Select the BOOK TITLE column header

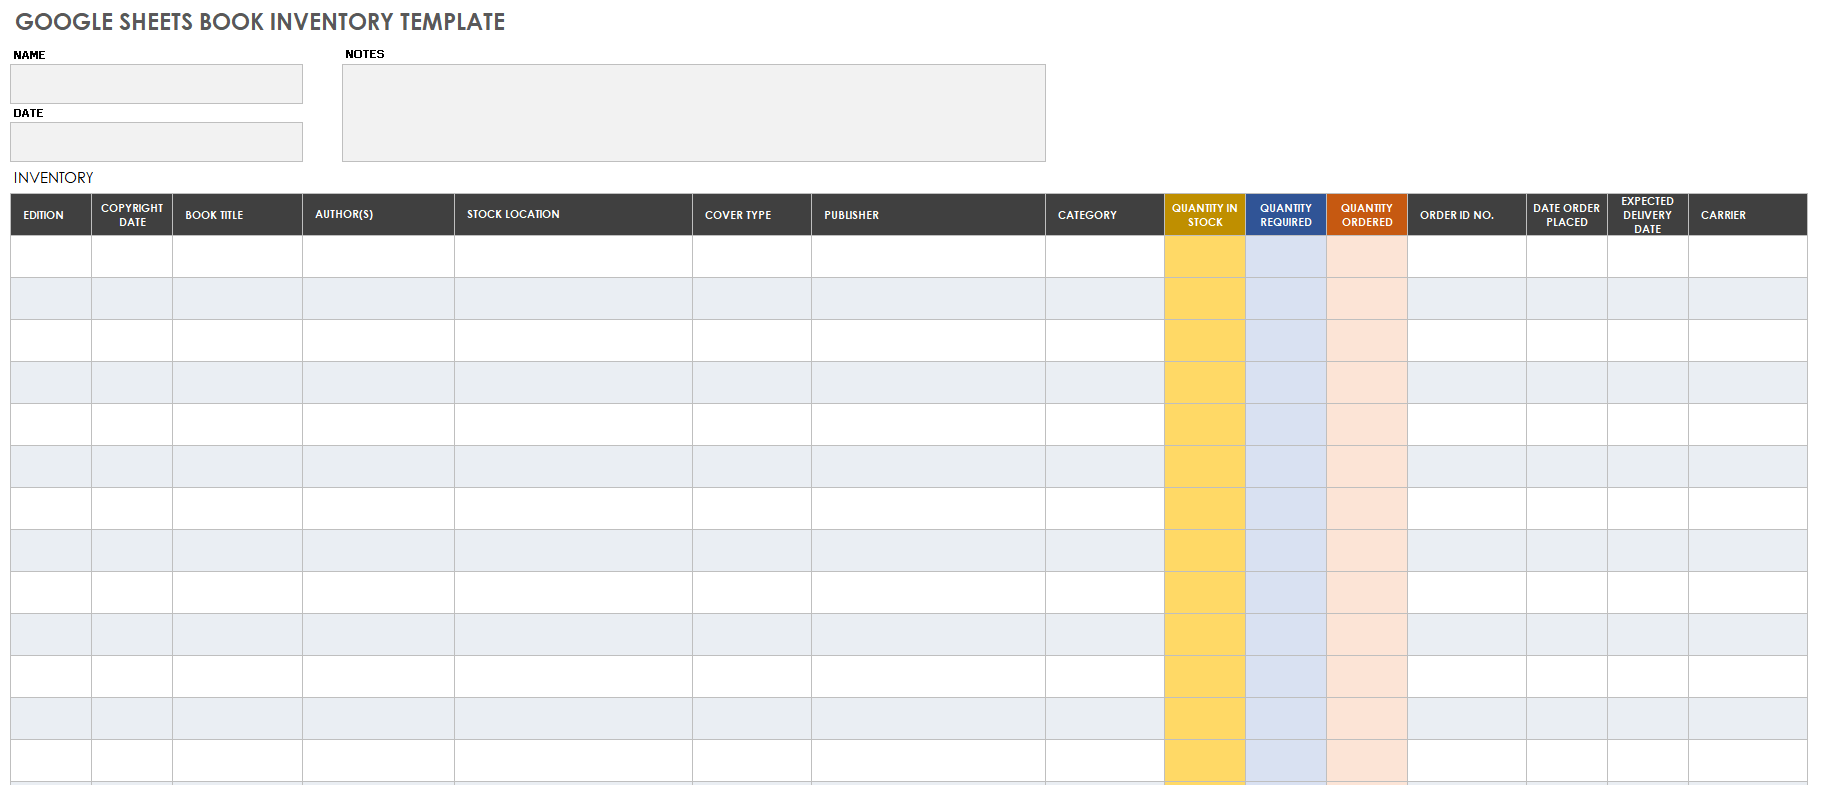pyautogui.click(x=237, y=215)
